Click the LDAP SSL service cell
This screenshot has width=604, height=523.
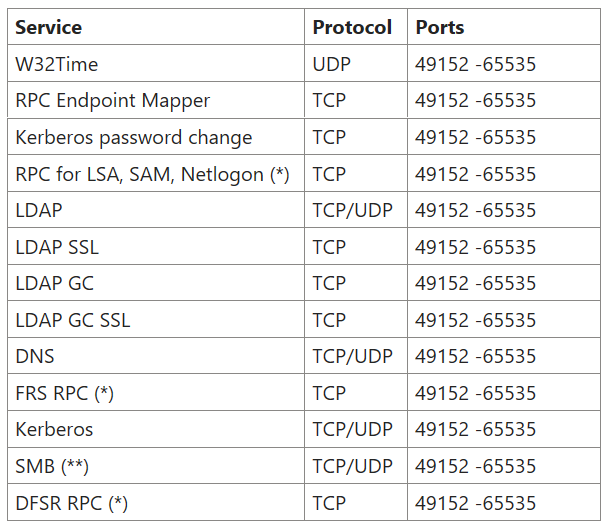pyautogui.click(x=156, y=246)
